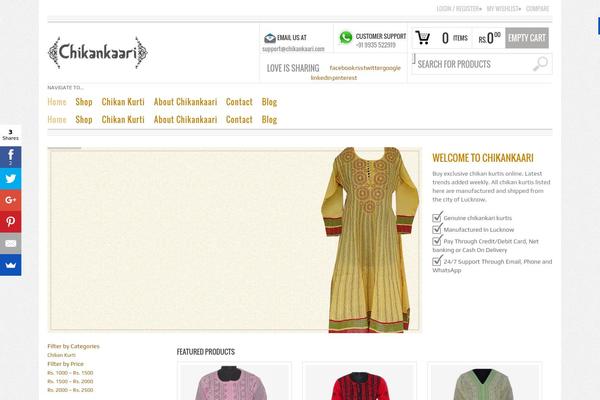
Task: Click the 24/7 Support checkmark
Action: tap(437, 260)
